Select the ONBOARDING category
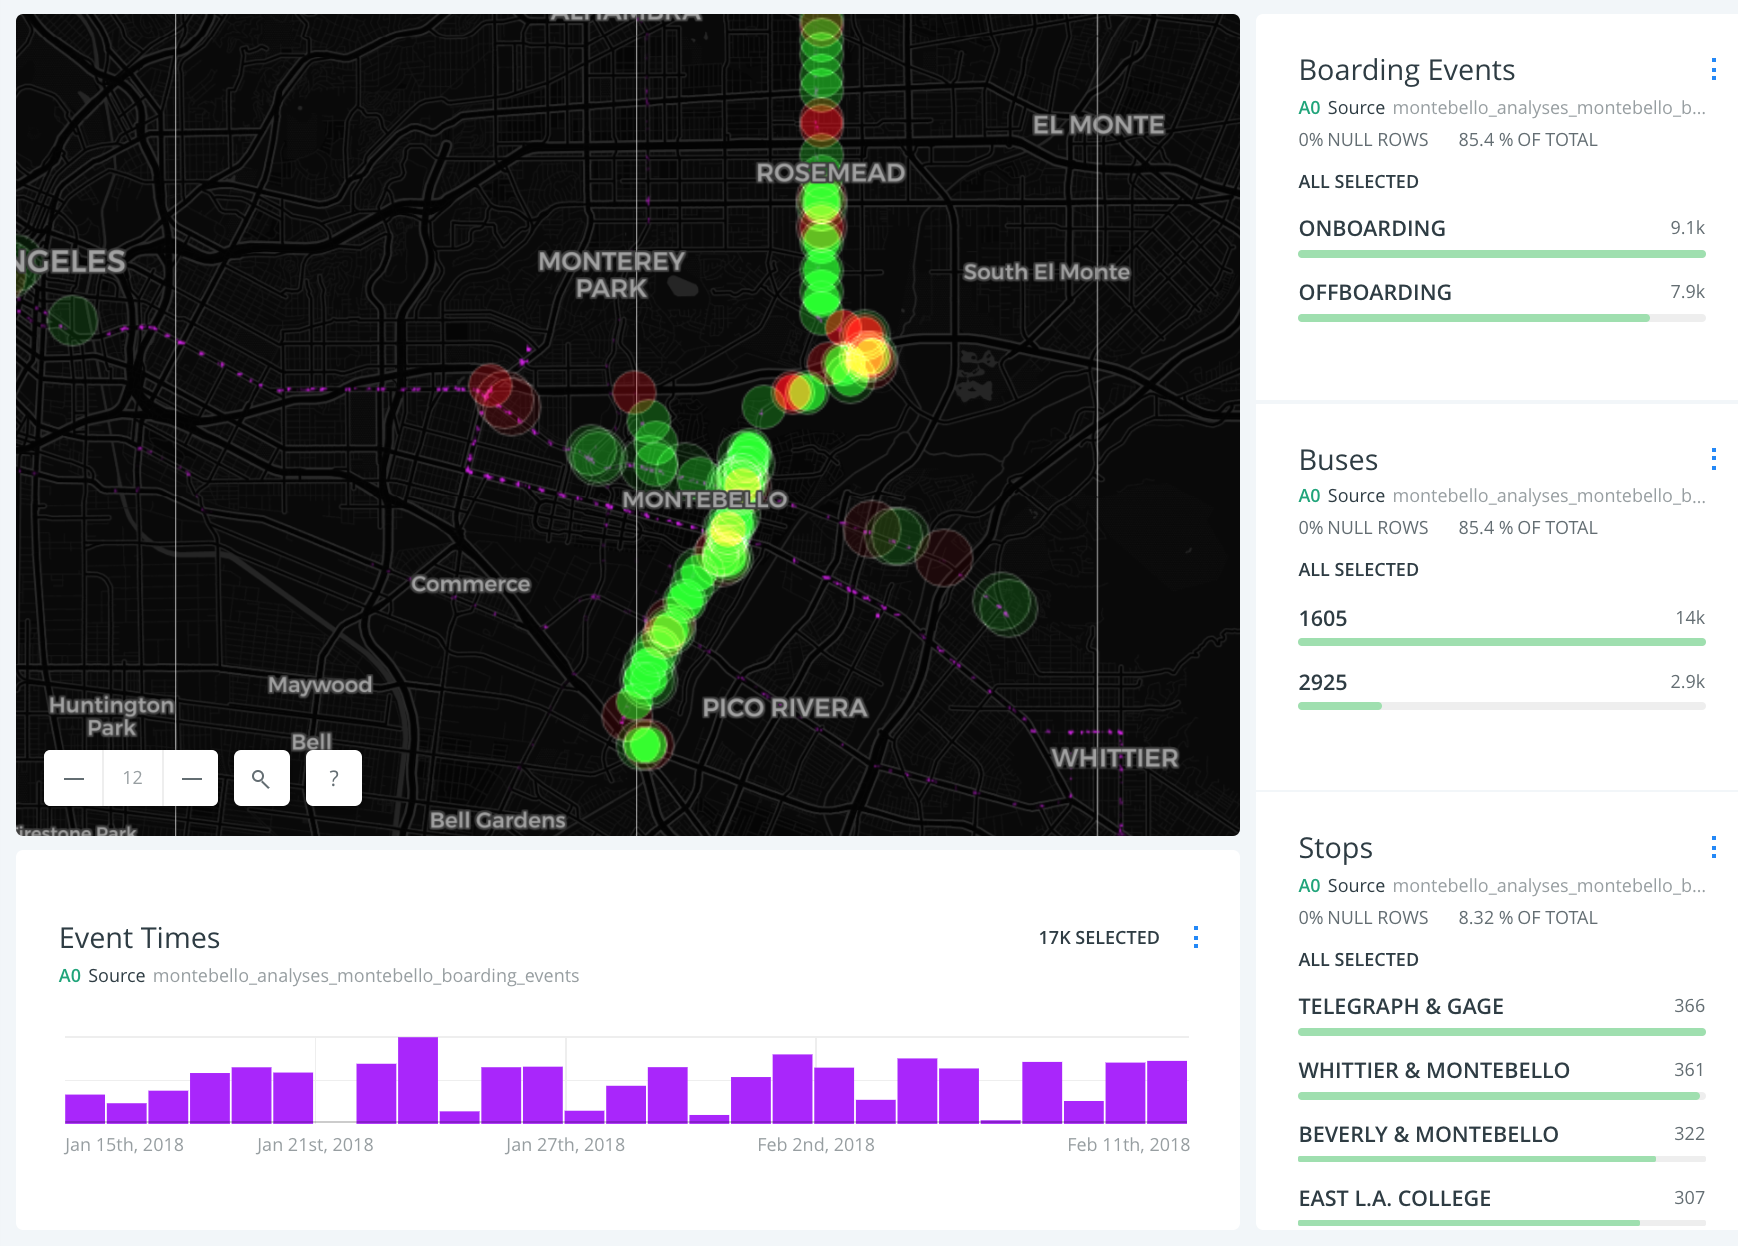 [1371, 229]
